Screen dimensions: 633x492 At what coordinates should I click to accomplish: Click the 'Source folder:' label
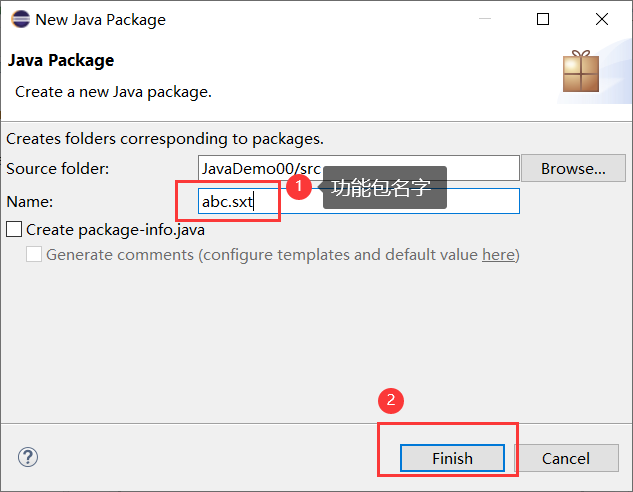click(x=58, y=168)
